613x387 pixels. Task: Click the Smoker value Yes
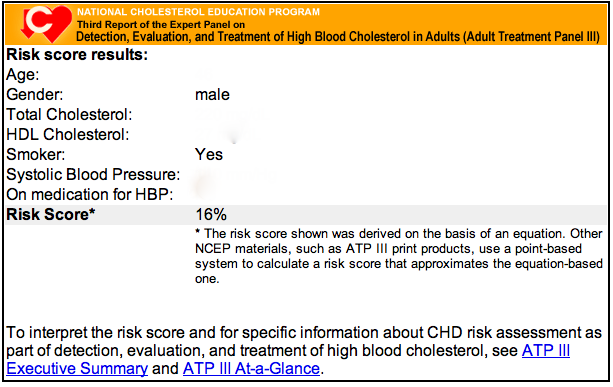(209, 154)
